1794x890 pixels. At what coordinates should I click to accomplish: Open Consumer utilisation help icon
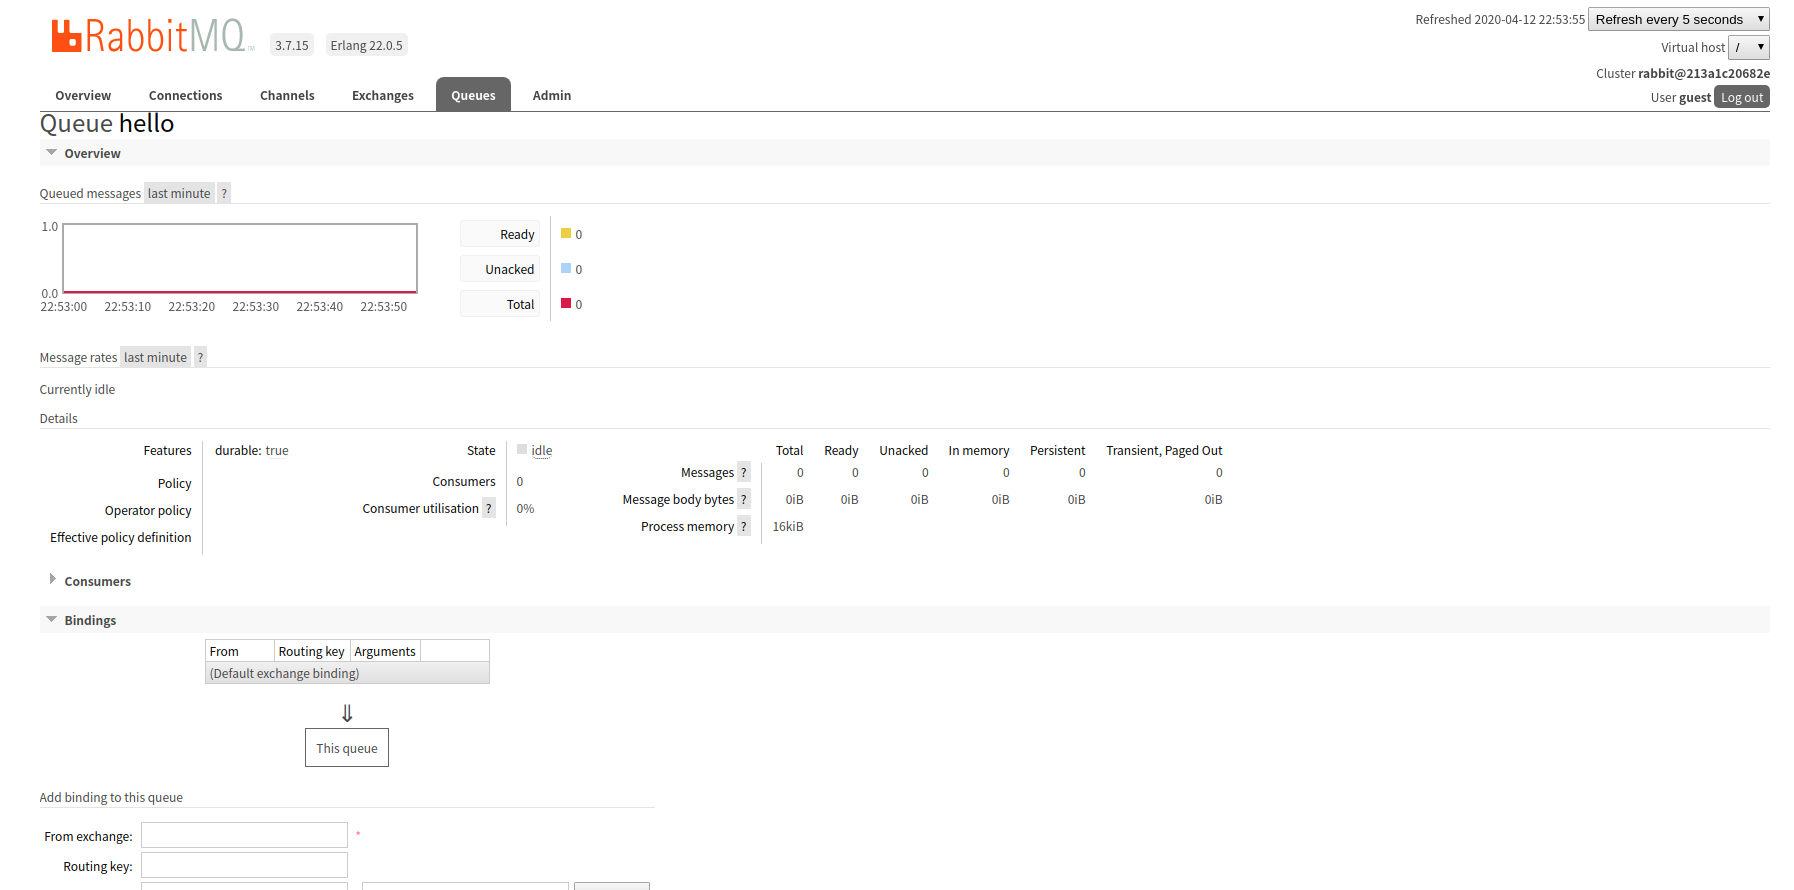coord(489,509)
